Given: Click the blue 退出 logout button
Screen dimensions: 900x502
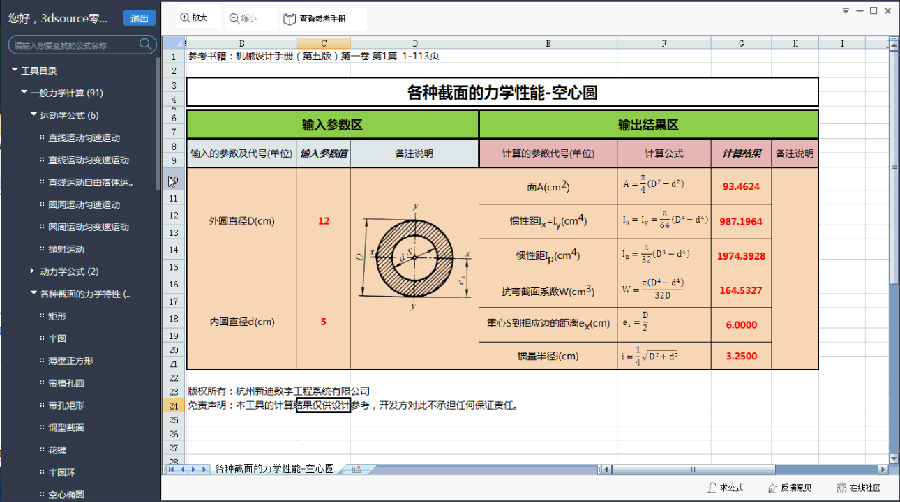Looking at the screenshot, I should (139, 18).
